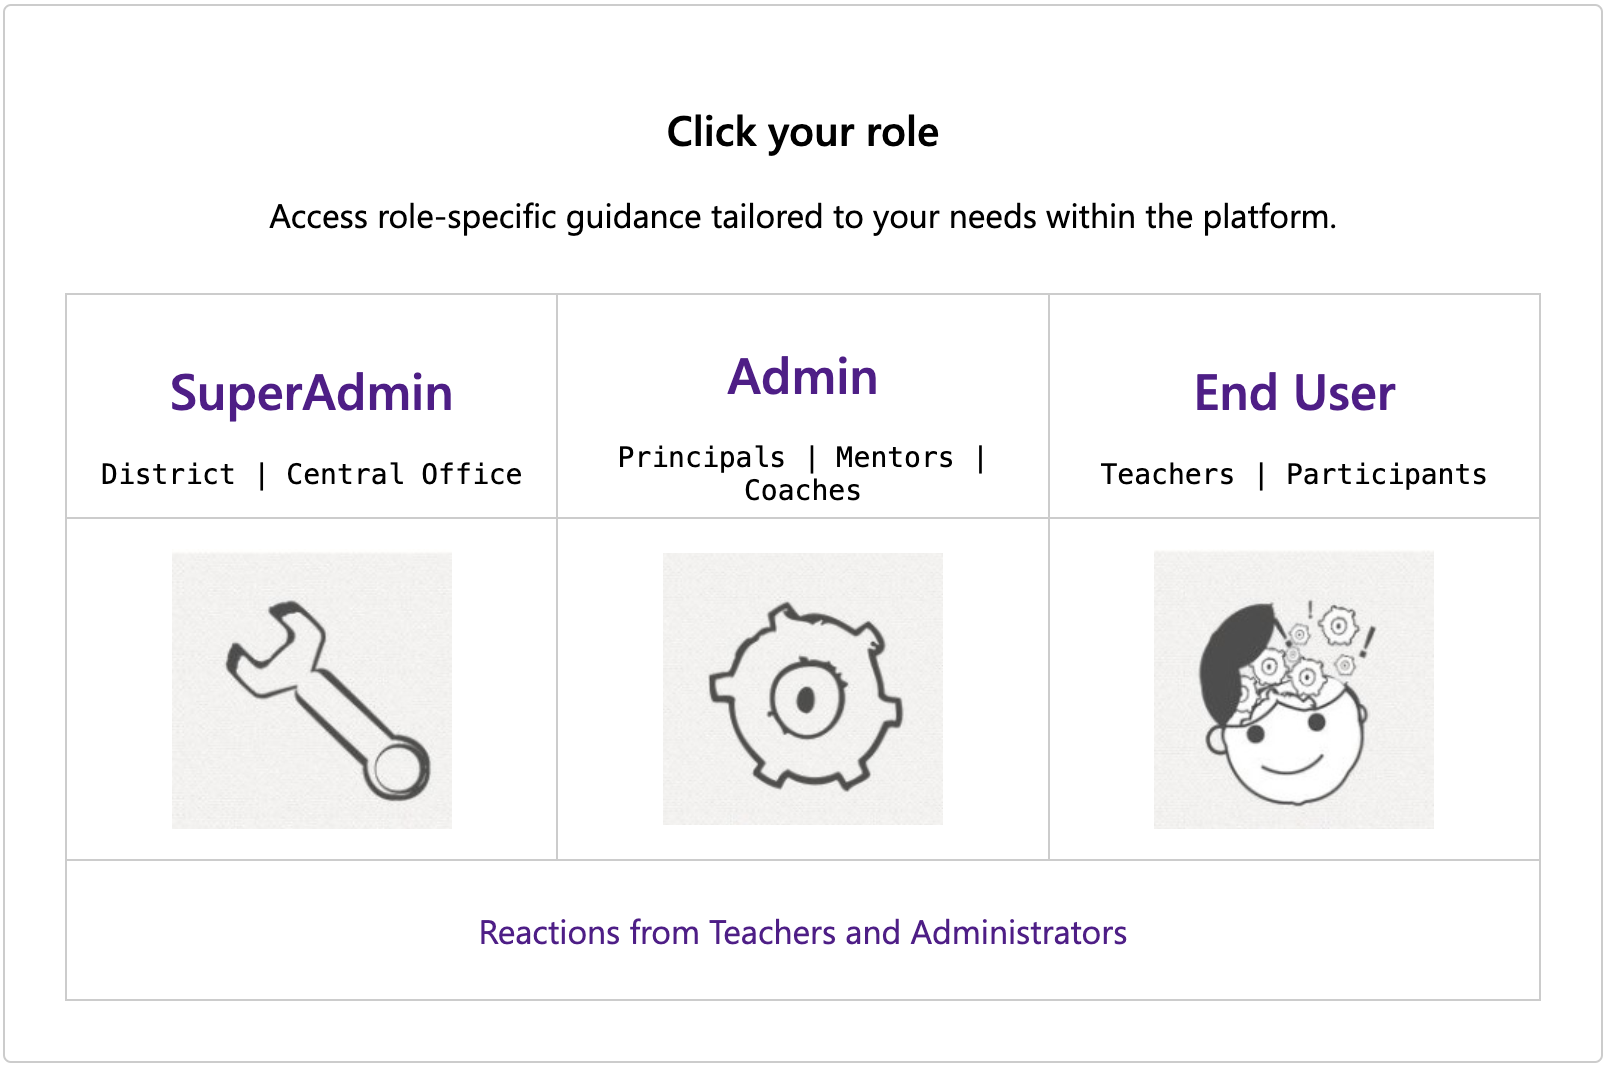Click the gear image under Admin
Viewport: 1606px width, 1068px height.
click(x=802, y=689)
